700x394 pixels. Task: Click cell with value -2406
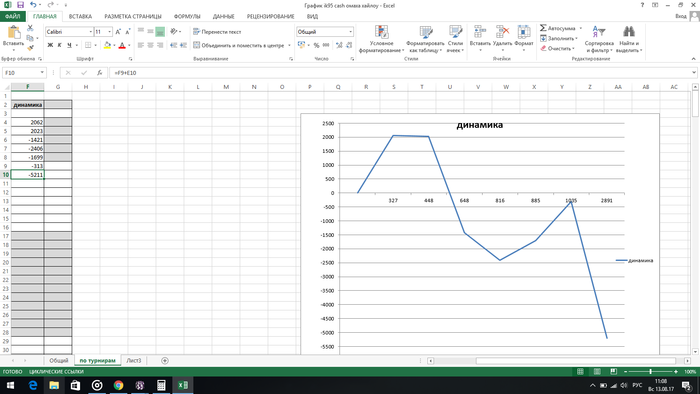tap(27, 148)
